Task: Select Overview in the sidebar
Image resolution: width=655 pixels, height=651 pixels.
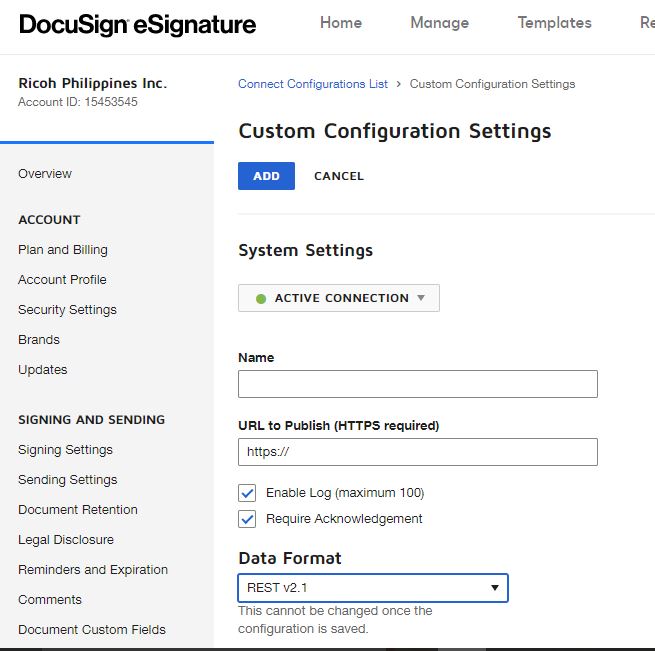Action: coord(45,174)
